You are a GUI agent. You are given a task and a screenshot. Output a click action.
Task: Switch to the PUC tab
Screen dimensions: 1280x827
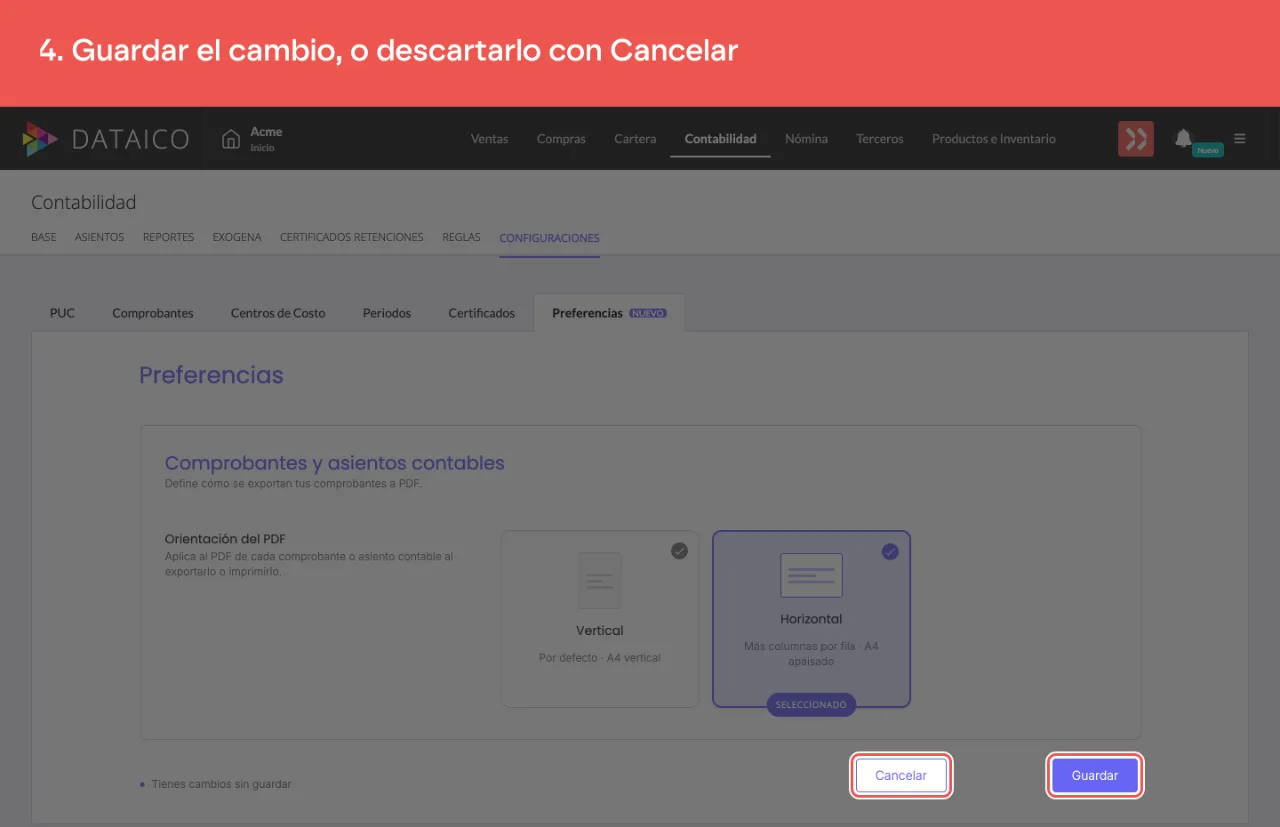62,313
